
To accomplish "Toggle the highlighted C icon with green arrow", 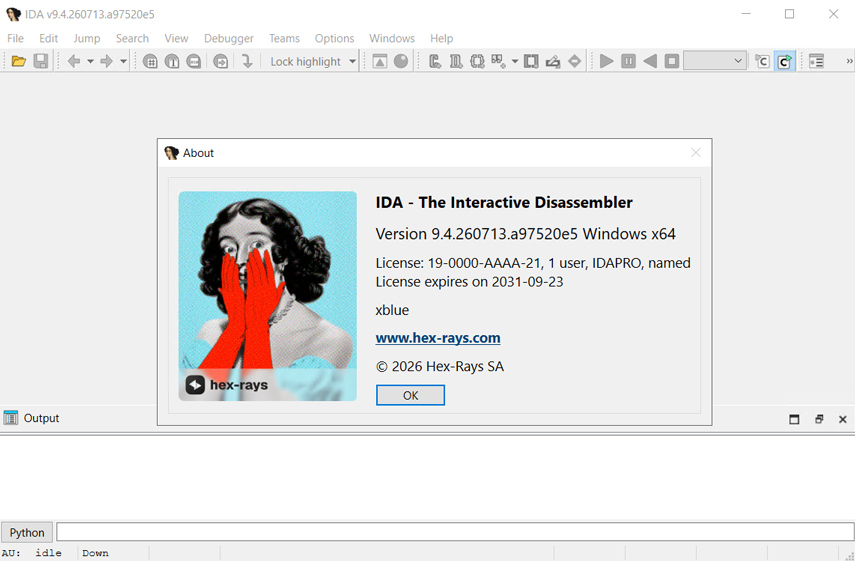I will click(784, 61).
